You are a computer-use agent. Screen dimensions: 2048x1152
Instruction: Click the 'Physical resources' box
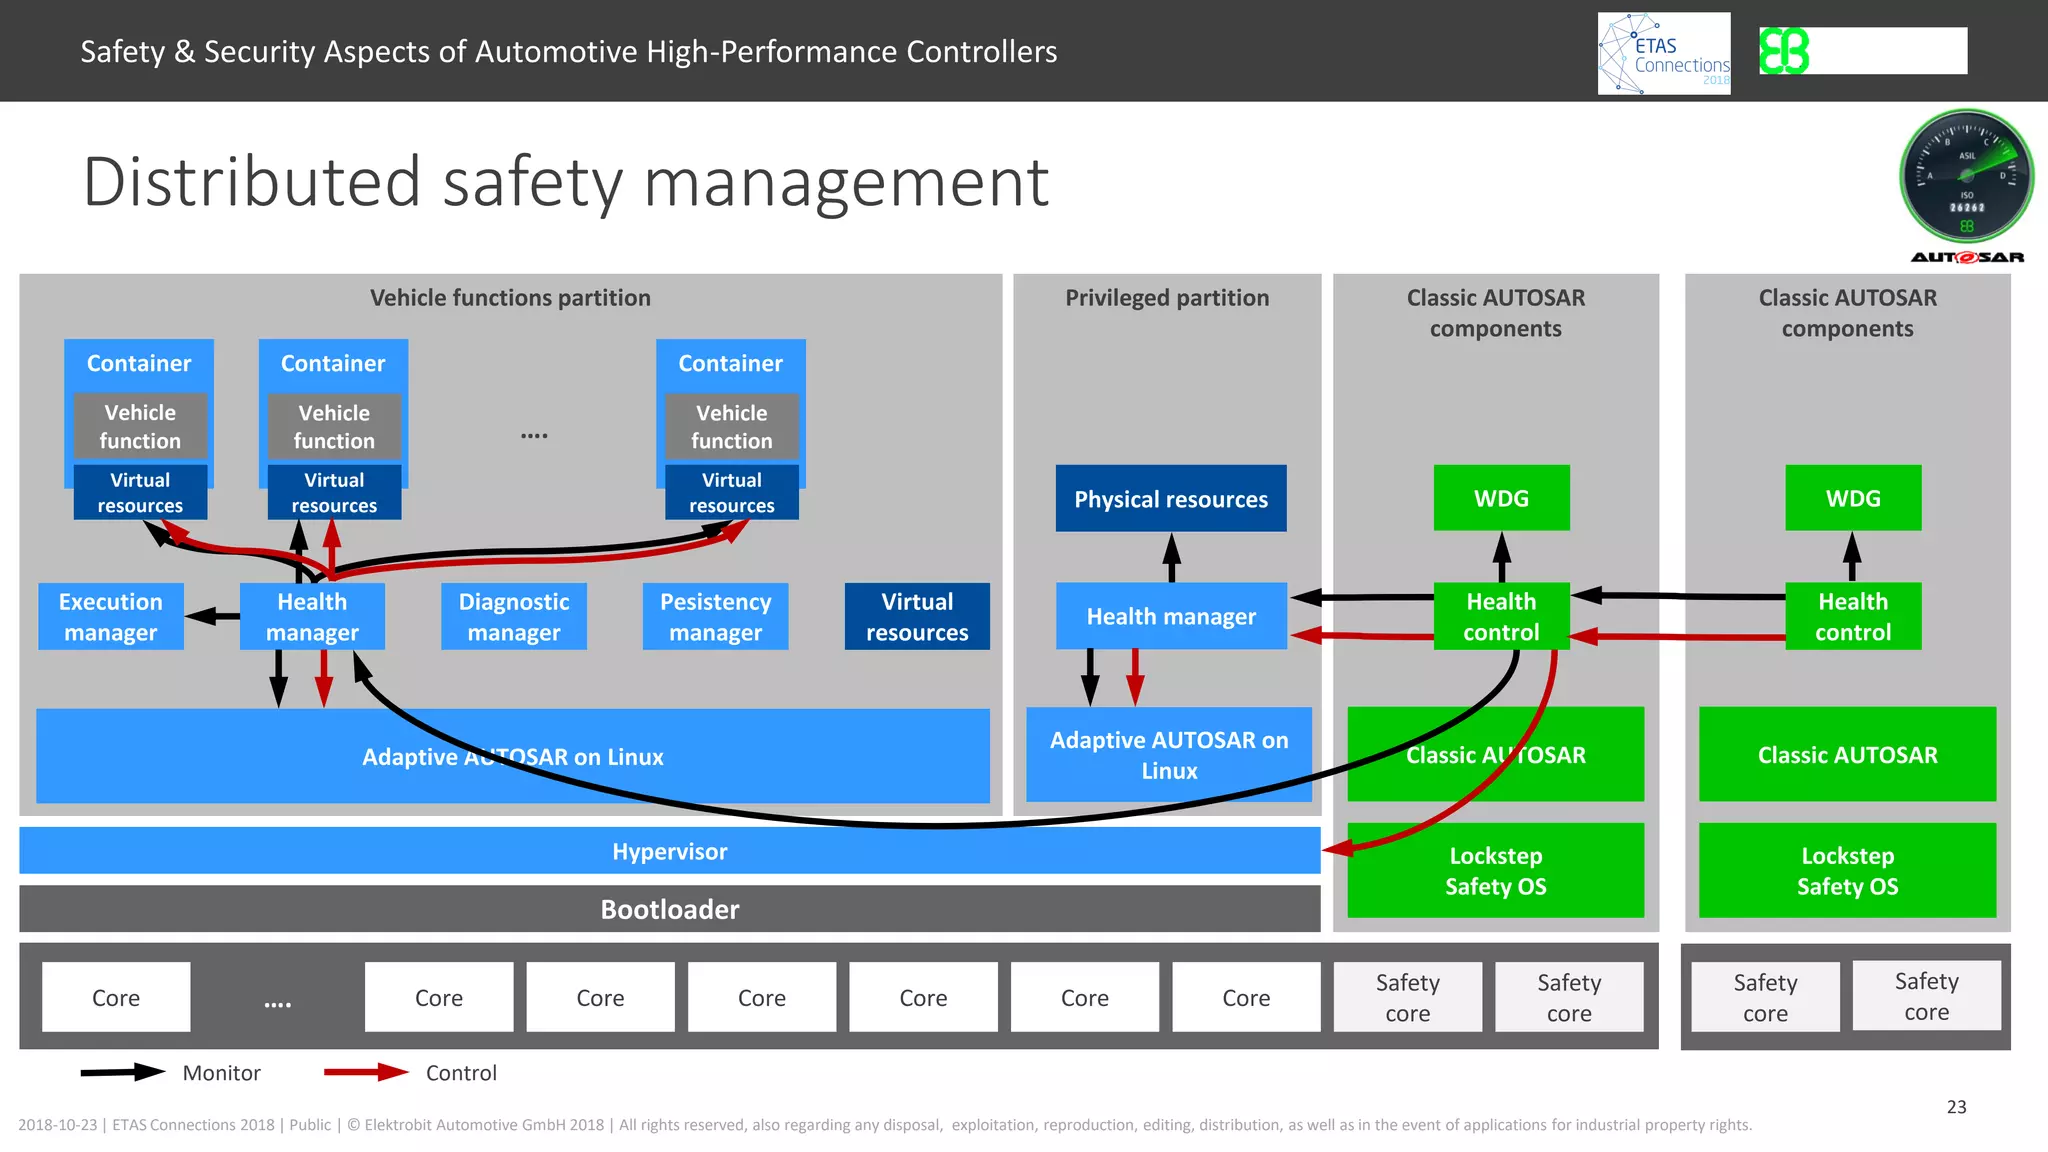(x=1171, y=498)
